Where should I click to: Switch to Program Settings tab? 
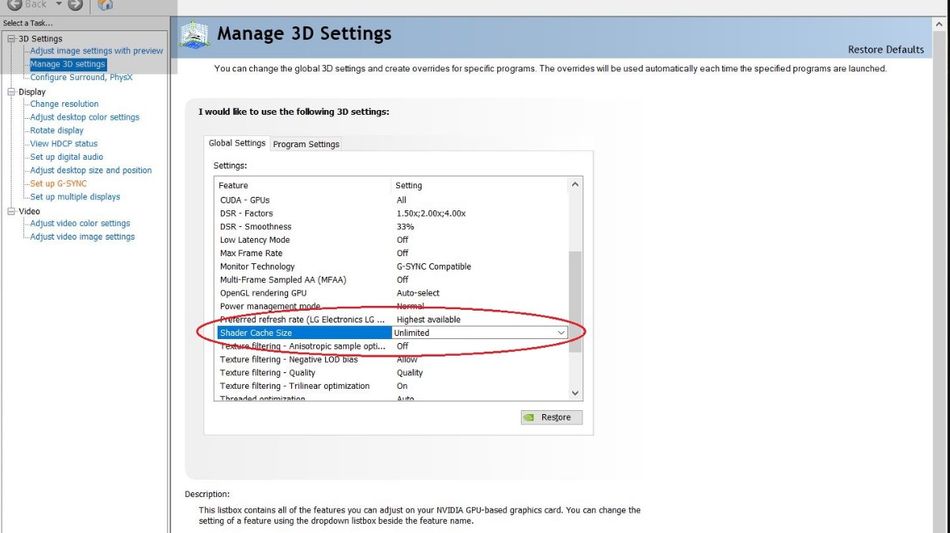pyautogui.click(x=306, y=144)
